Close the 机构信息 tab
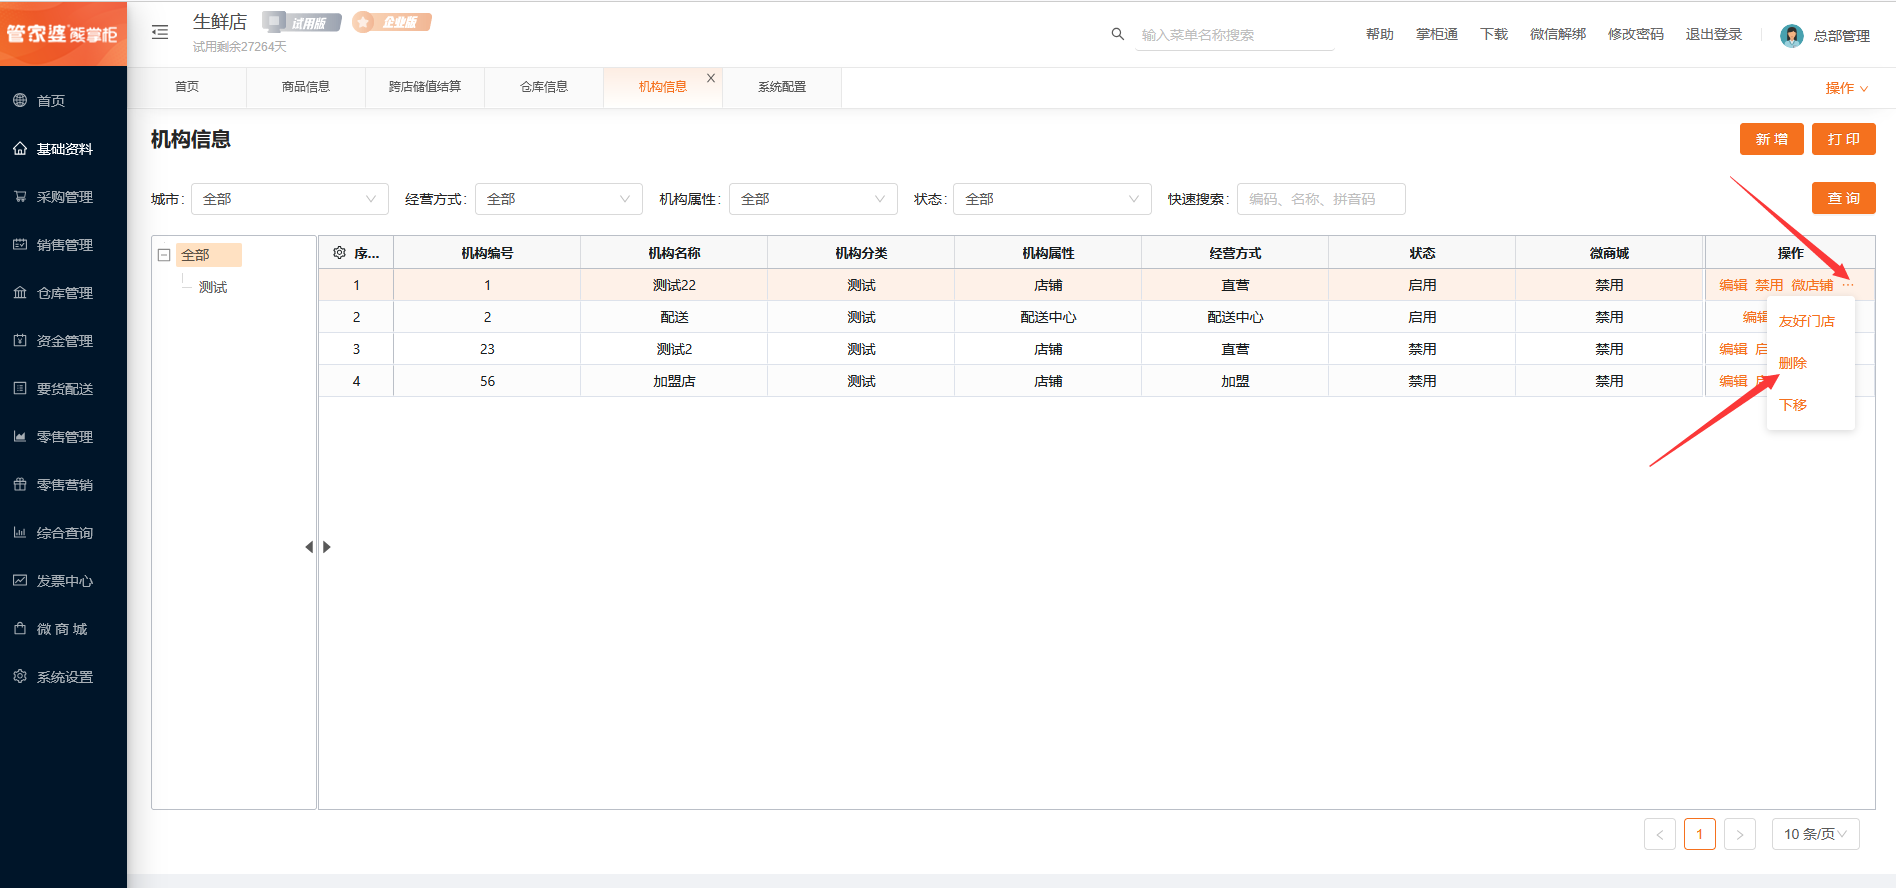 (x=711, y=78)
